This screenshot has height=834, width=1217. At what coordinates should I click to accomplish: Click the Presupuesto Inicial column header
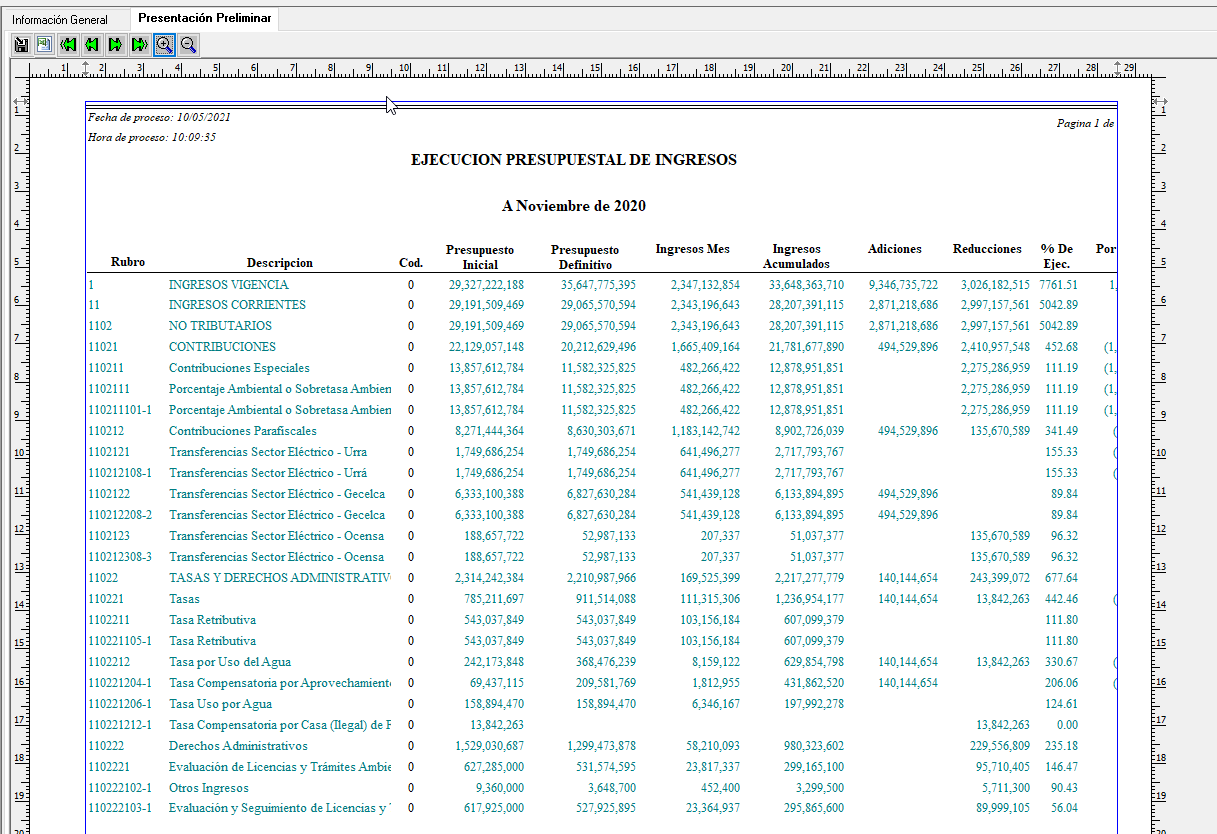click(480, 257)
